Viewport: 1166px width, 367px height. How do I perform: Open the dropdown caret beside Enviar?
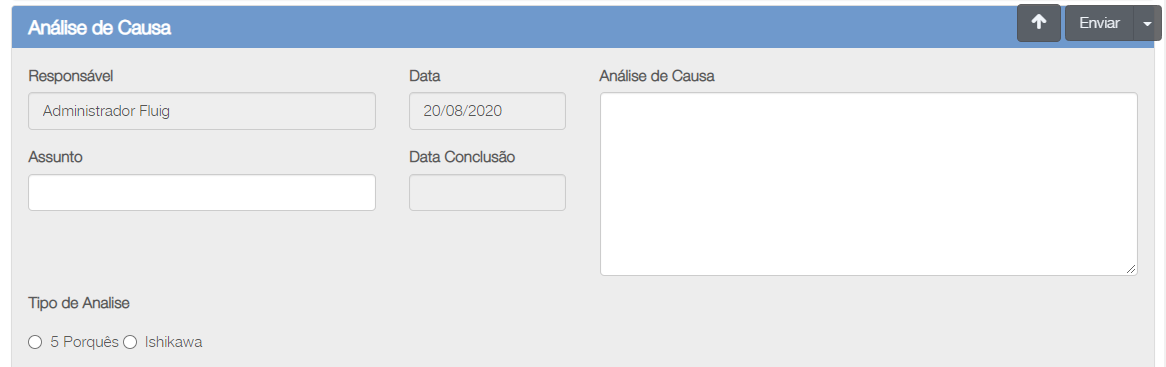1146,23
